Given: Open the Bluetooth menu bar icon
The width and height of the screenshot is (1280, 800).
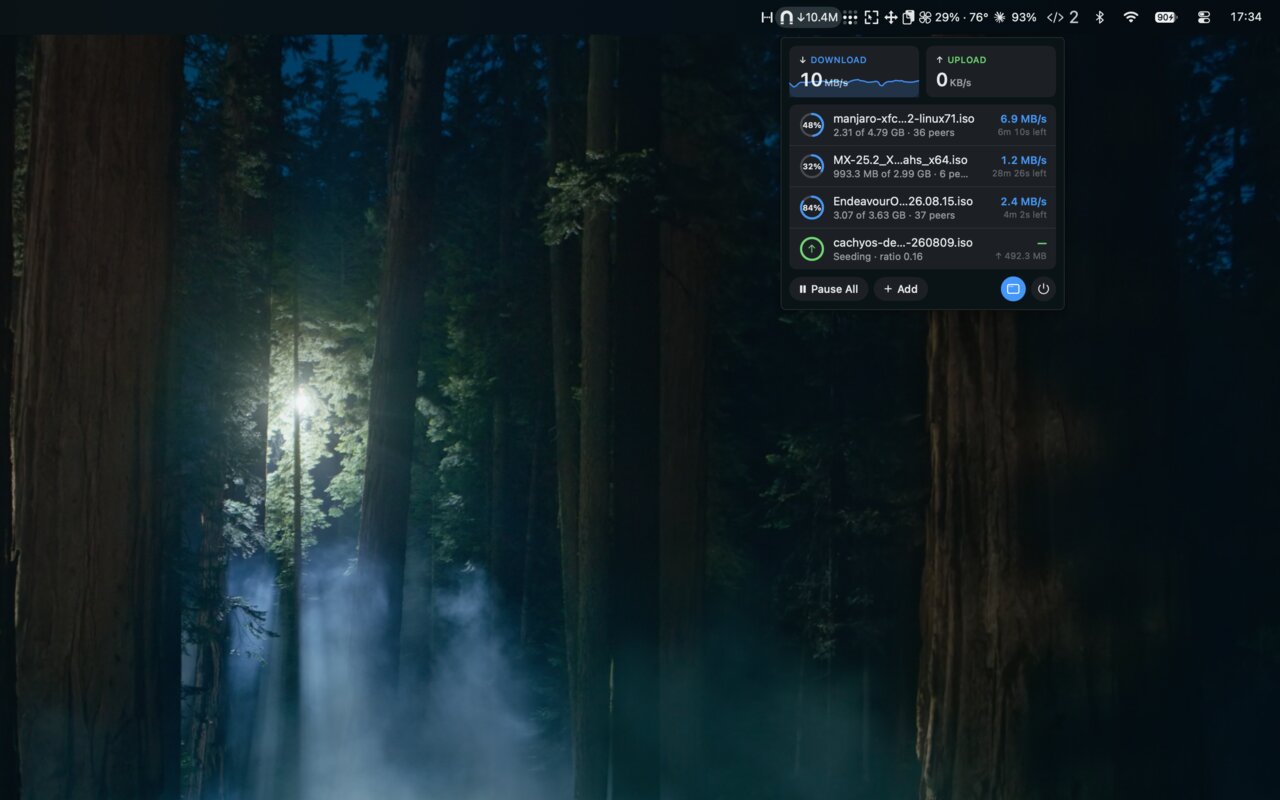Looking at the screenshot, I should point(1099,17).
